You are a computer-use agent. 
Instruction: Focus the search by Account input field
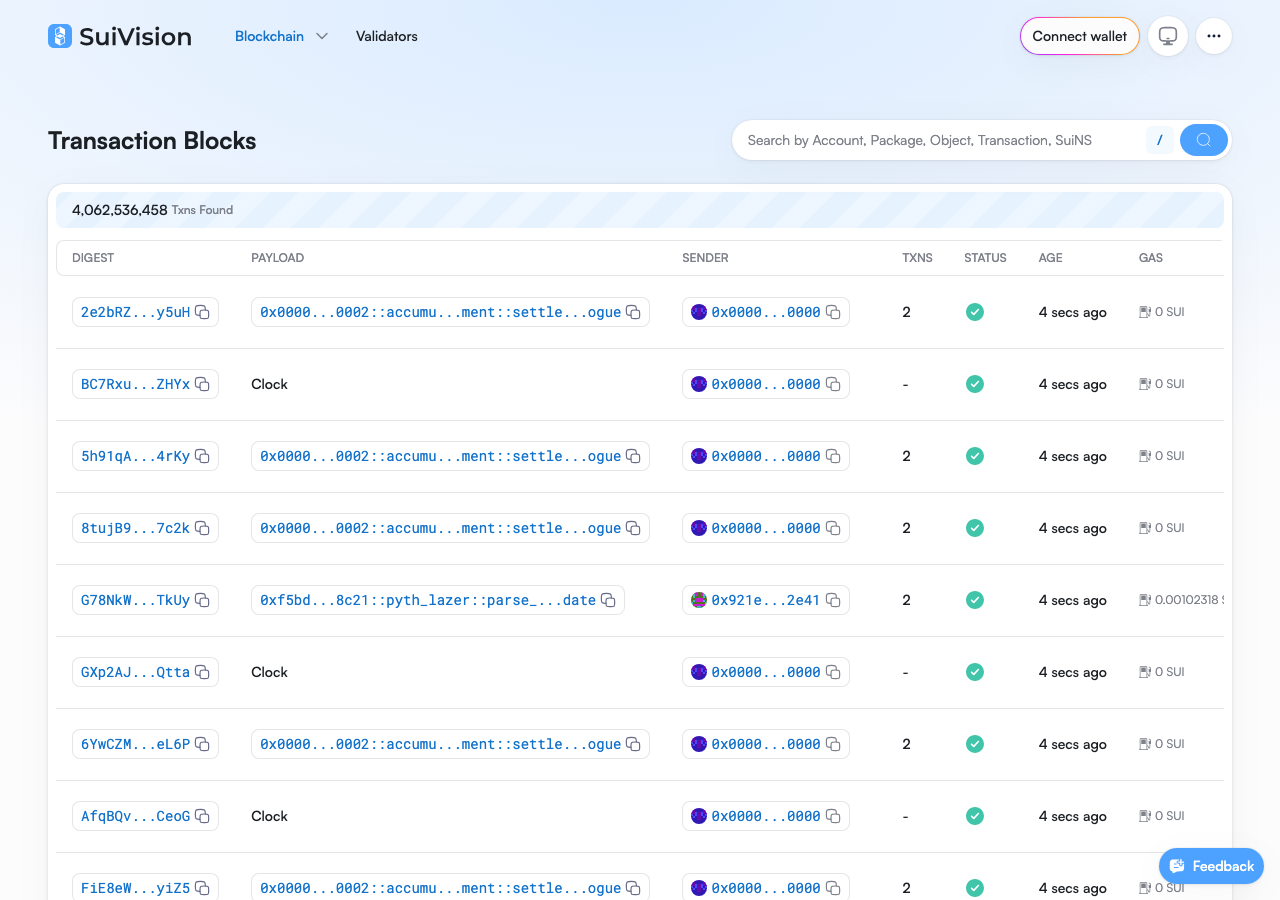(940, 140)
